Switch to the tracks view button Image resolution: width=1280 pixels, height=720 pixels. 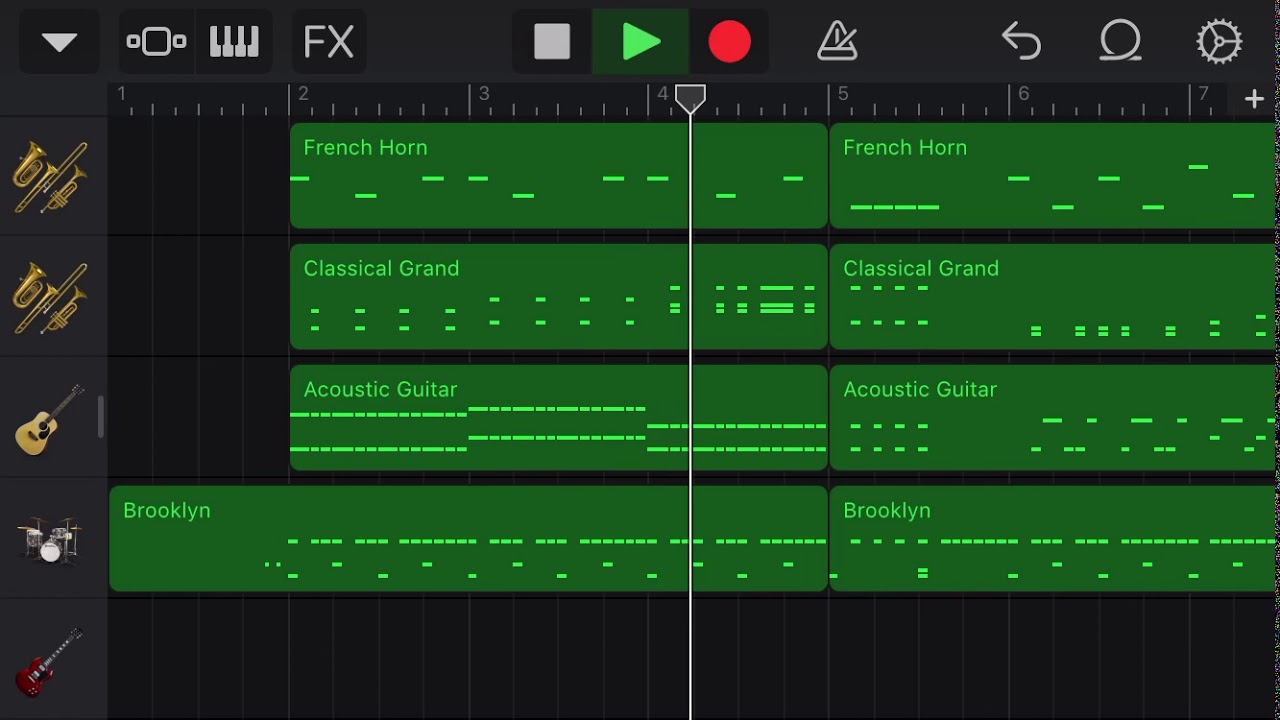click(156, 42)
